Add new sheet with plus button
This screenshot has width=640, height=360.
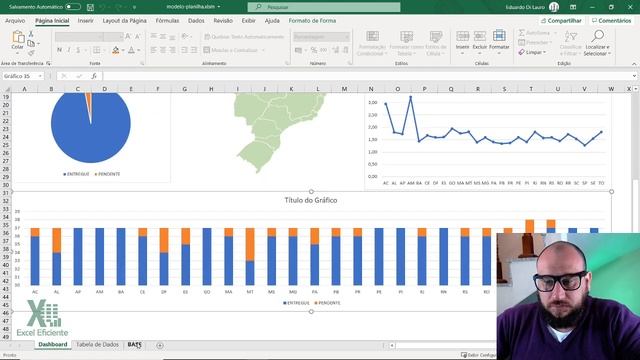point(160,345)
